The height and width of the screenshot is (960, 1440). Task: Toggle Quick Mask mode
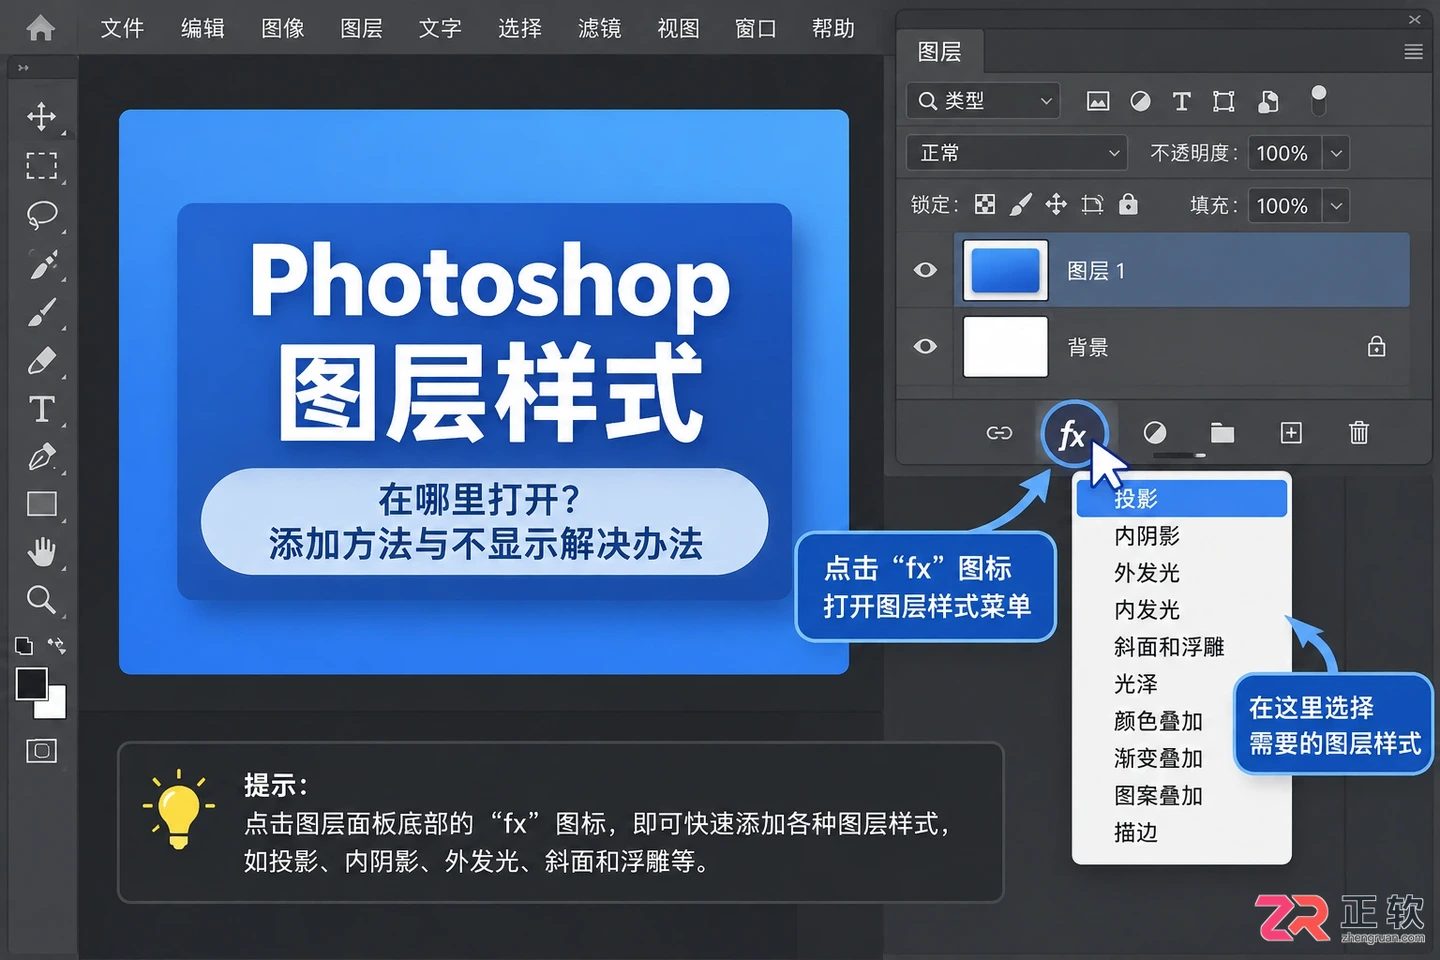pos(41,751)
